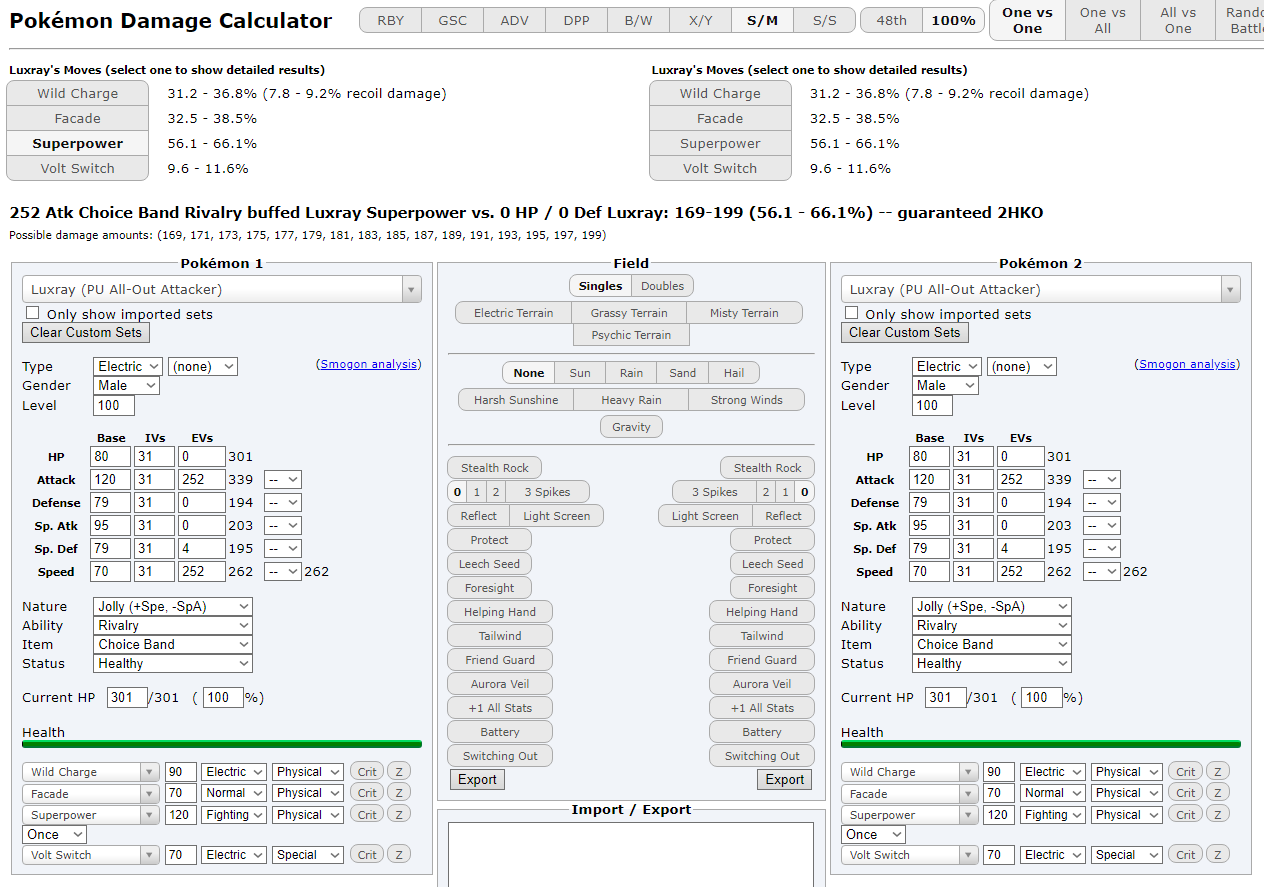
Task: Open Pokémon 2 Ability dropdown
Action: click(x=992, y=626)
